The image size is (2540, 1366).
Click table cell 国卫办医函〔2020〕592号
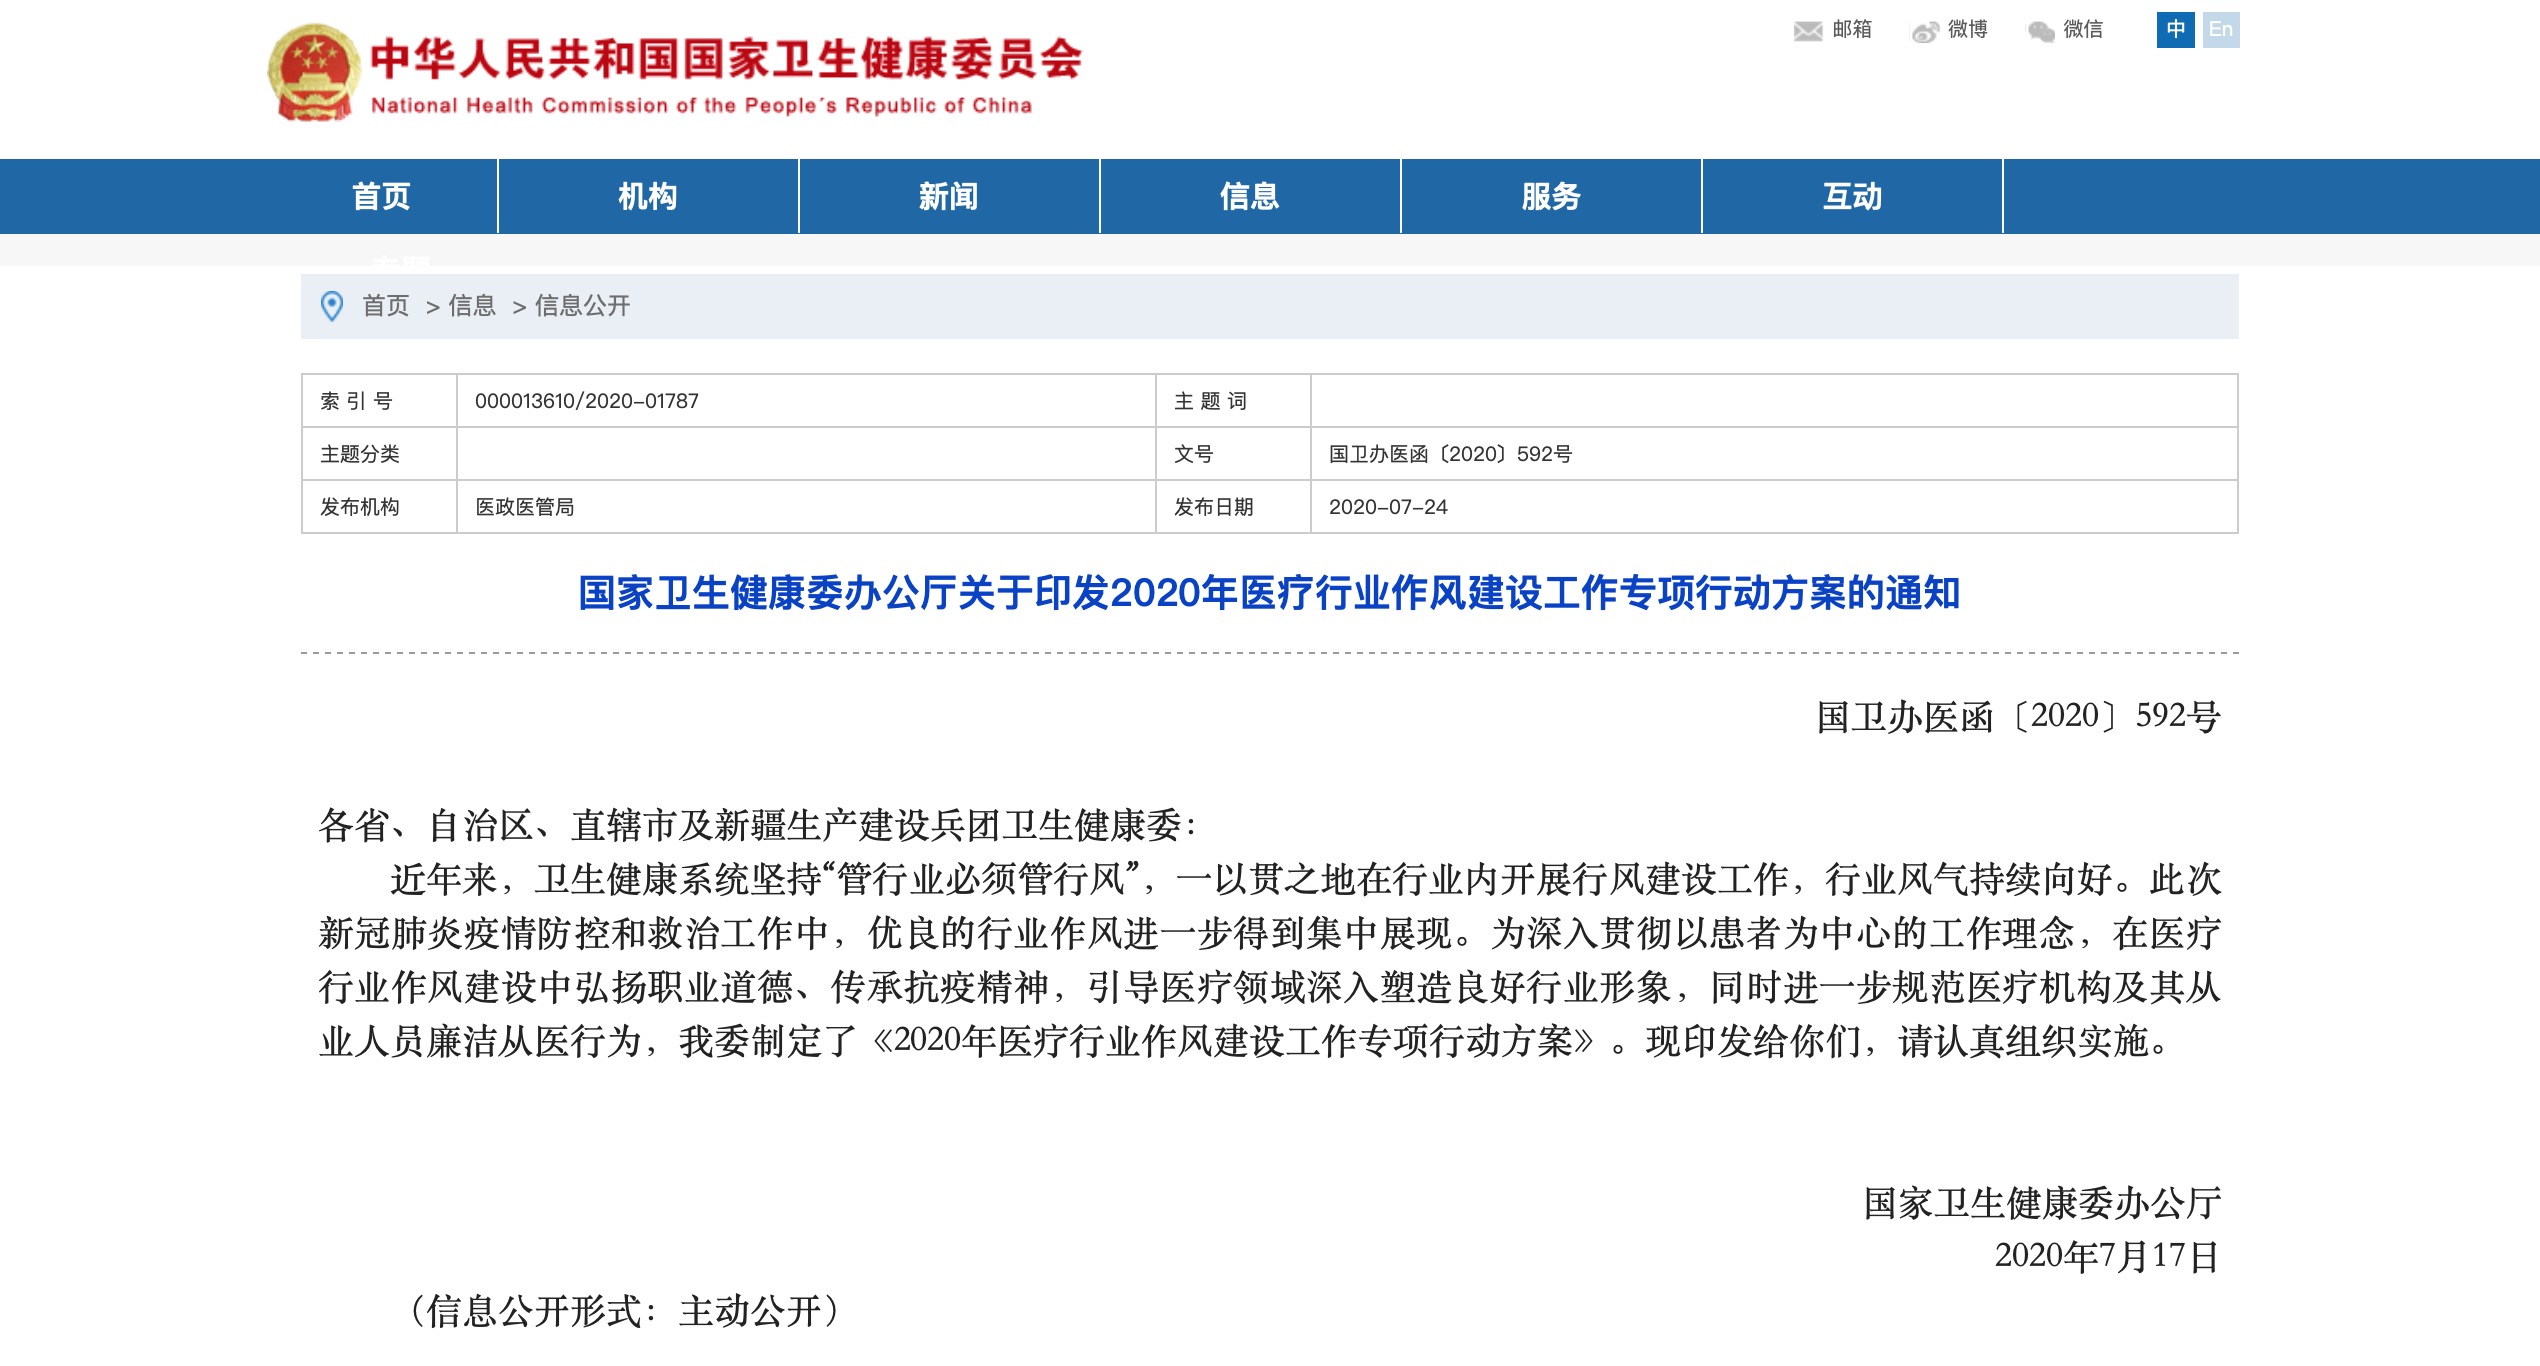1451,454
